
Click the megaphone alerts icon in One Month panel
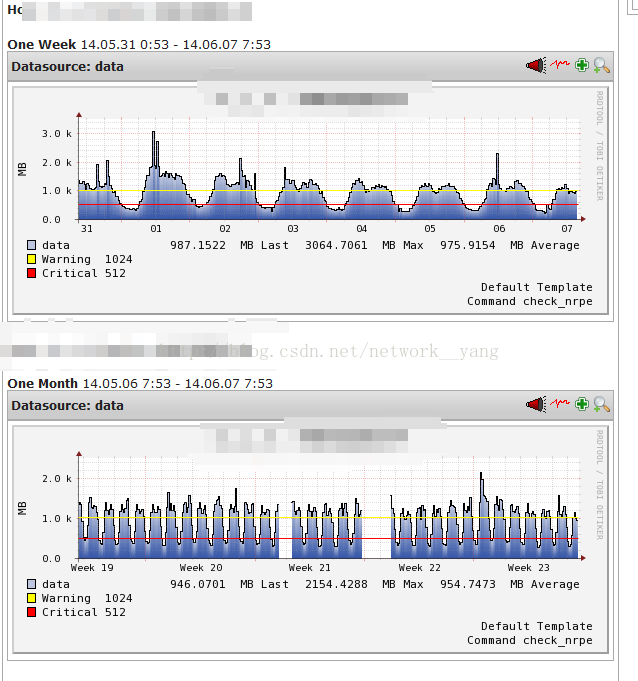[536, 404]
